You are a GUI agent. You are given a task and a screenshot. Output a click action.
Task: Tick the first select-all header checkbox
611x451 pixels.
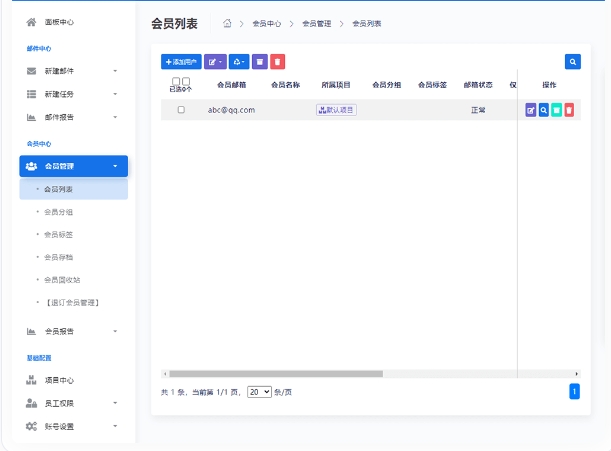[176, 81]
